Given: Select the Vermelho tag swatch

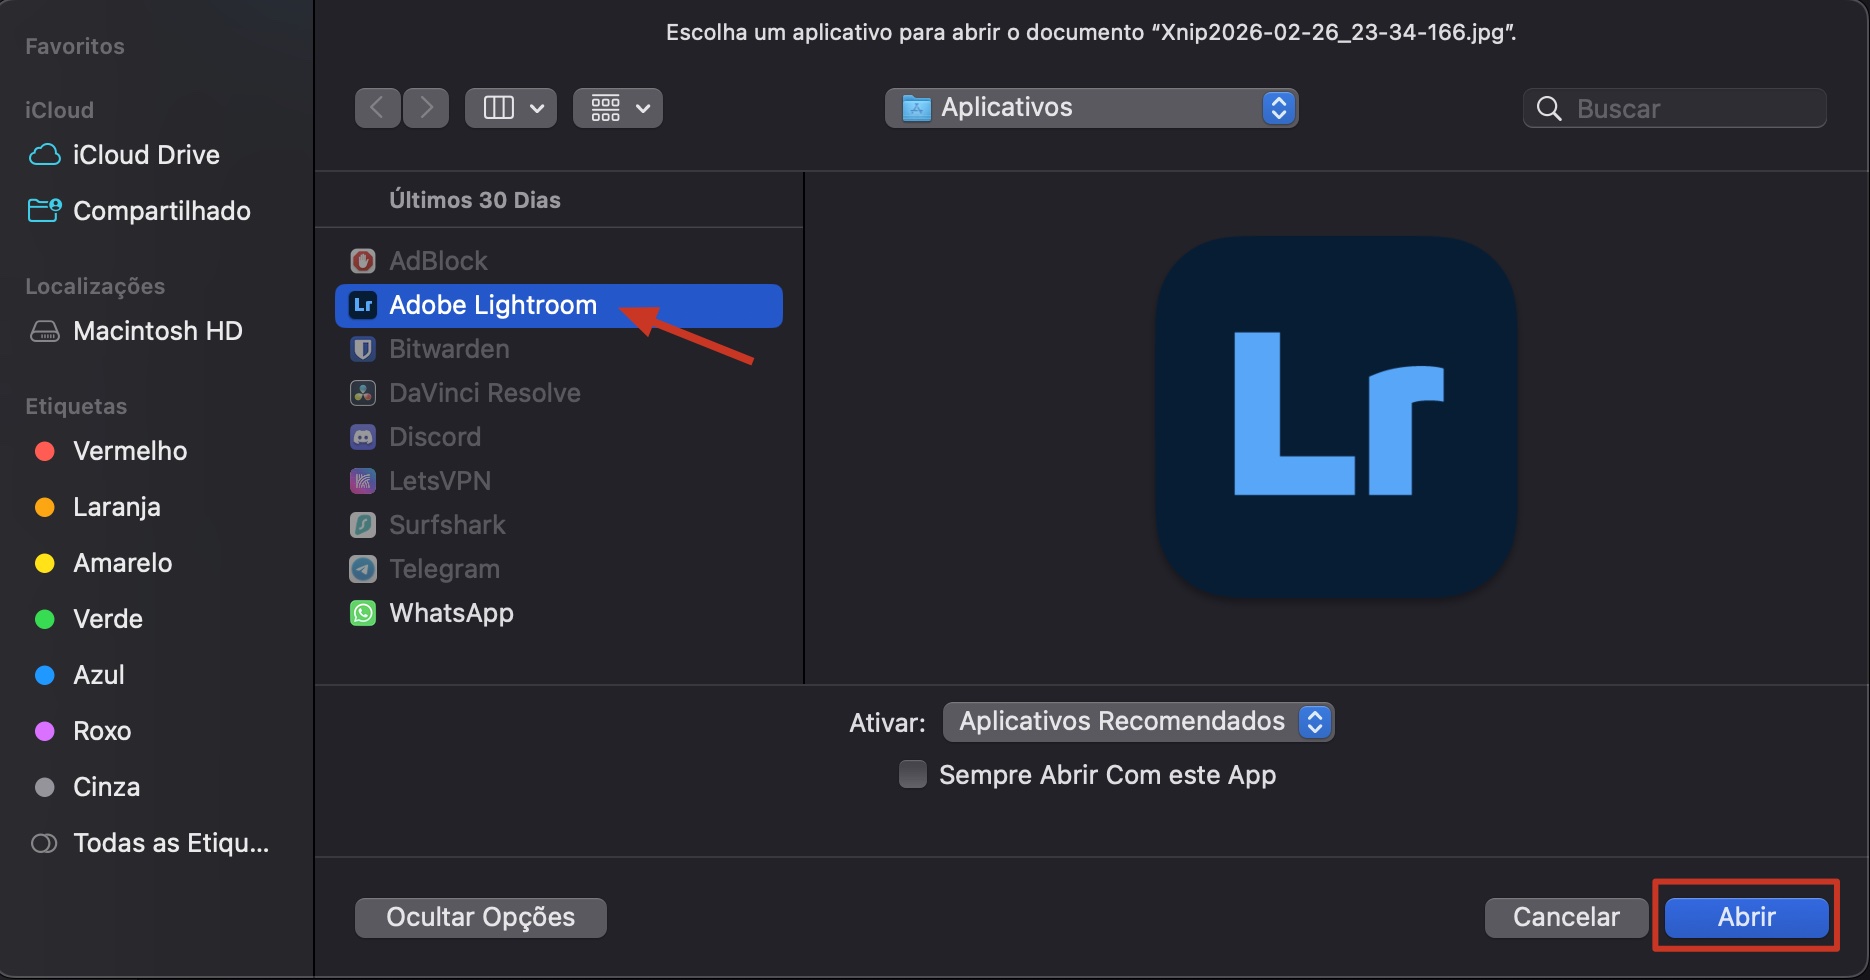Looking at the screenshot, I should pos(44,451).
